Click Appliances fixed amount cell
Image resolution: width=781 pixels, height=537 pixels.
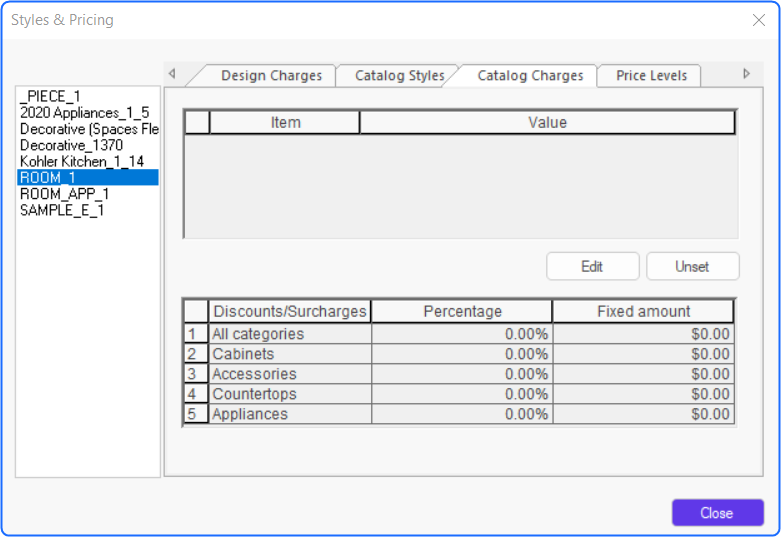coord(644,414)
